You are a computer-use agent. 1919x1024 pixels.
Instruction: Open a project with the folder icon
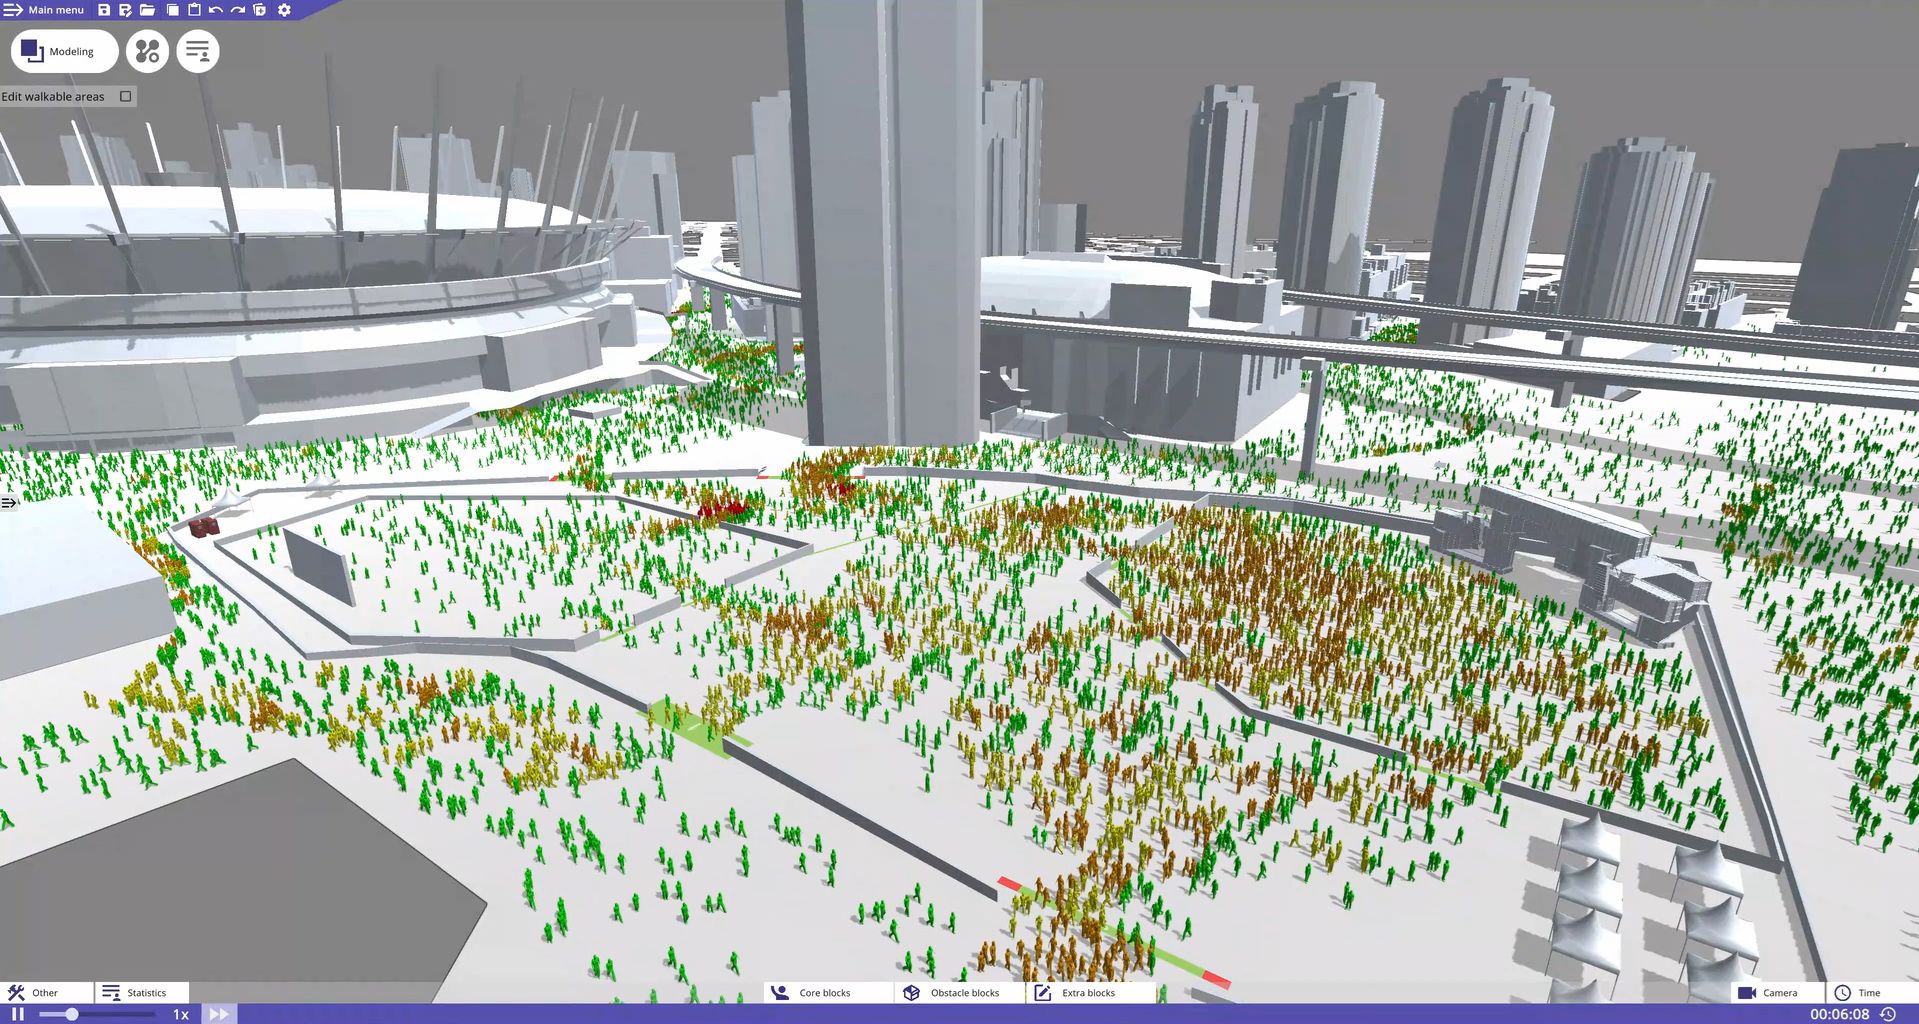pyautogui.click(x=147, y=10)
